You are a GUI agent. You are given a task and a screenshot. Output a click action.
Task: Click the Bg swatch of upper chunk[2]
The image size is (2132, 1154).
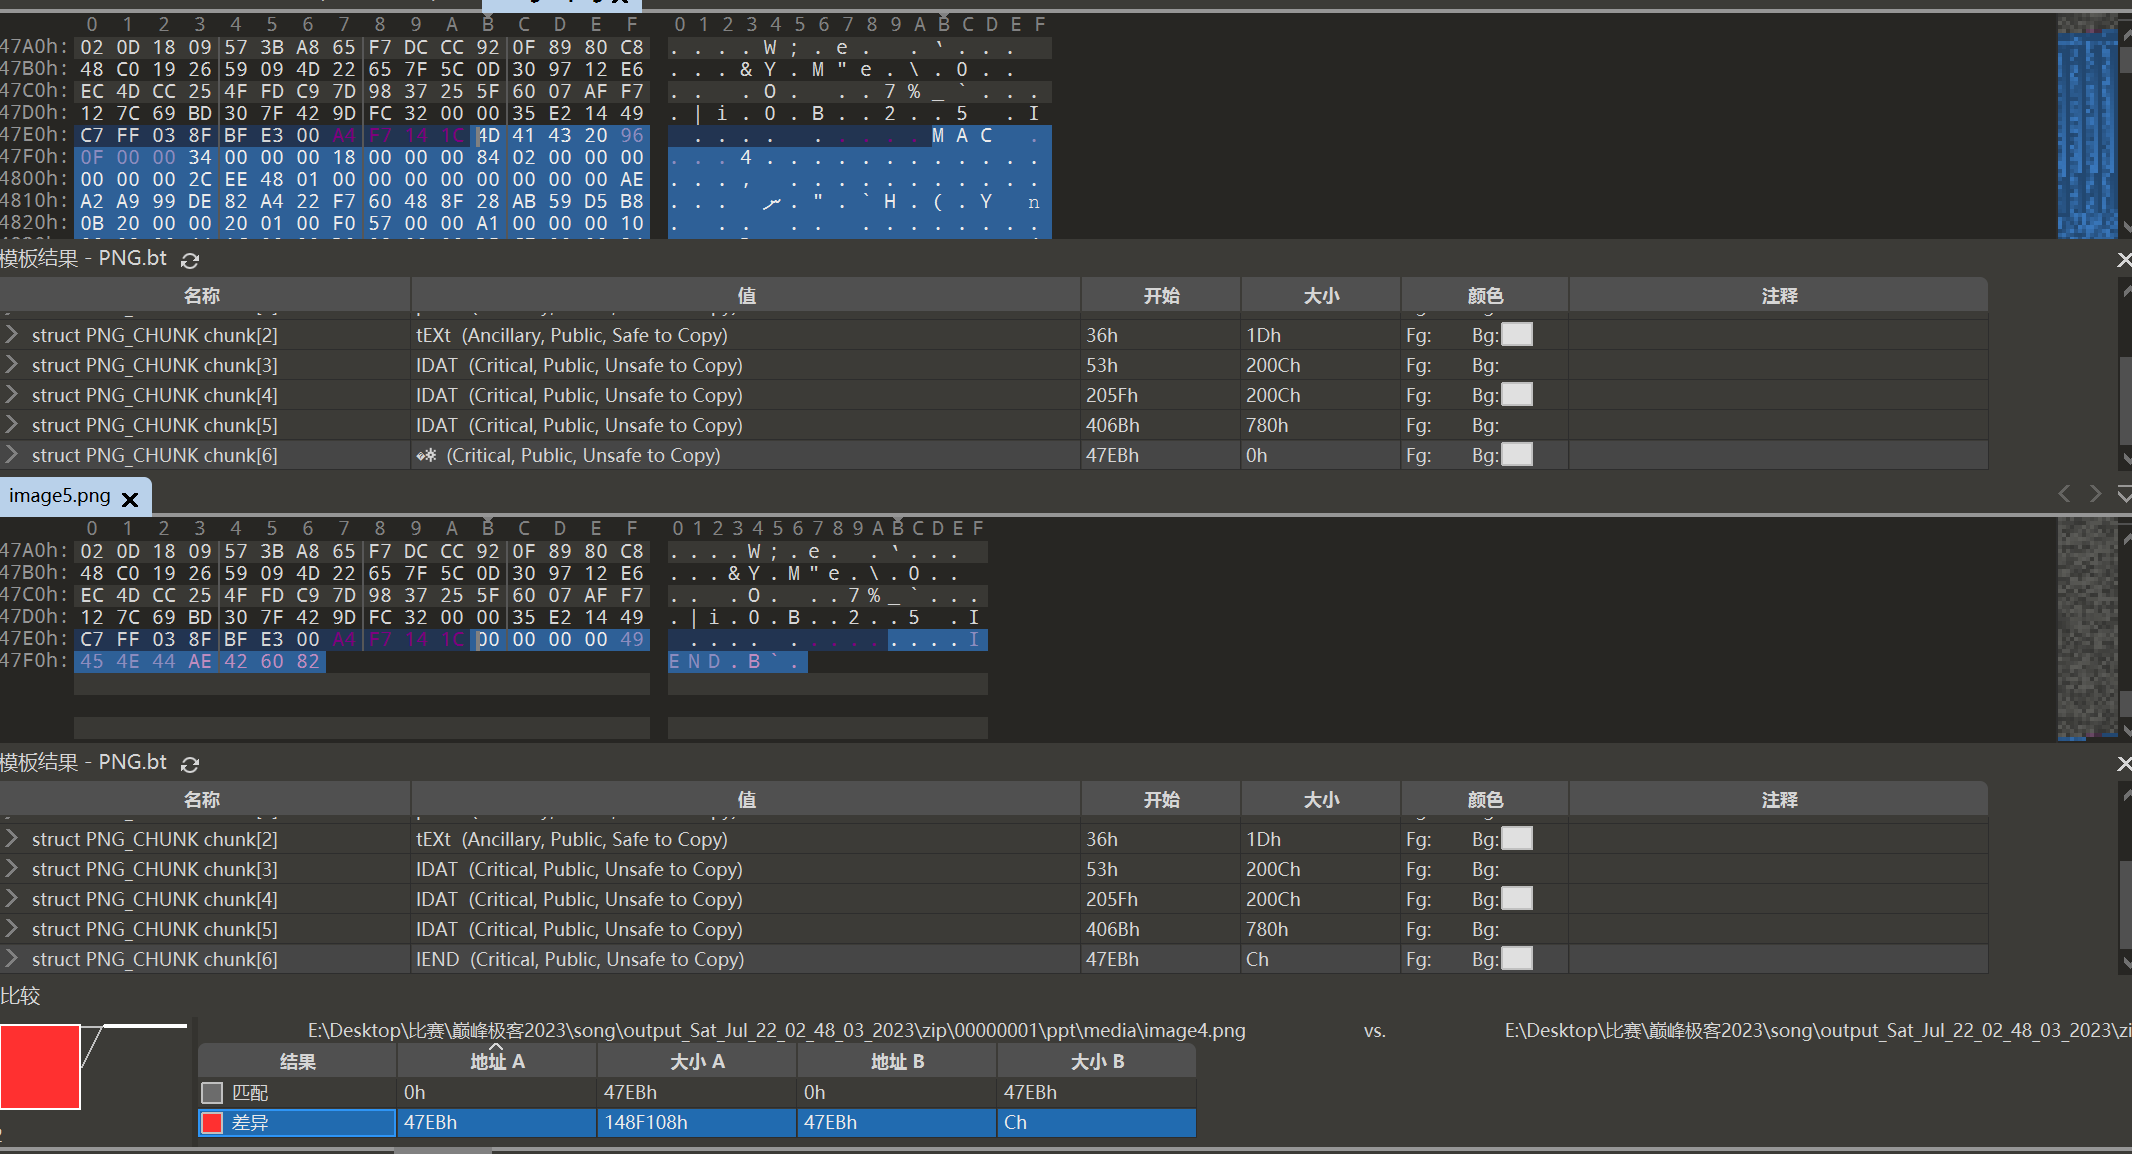click(x=1517, y=335)
